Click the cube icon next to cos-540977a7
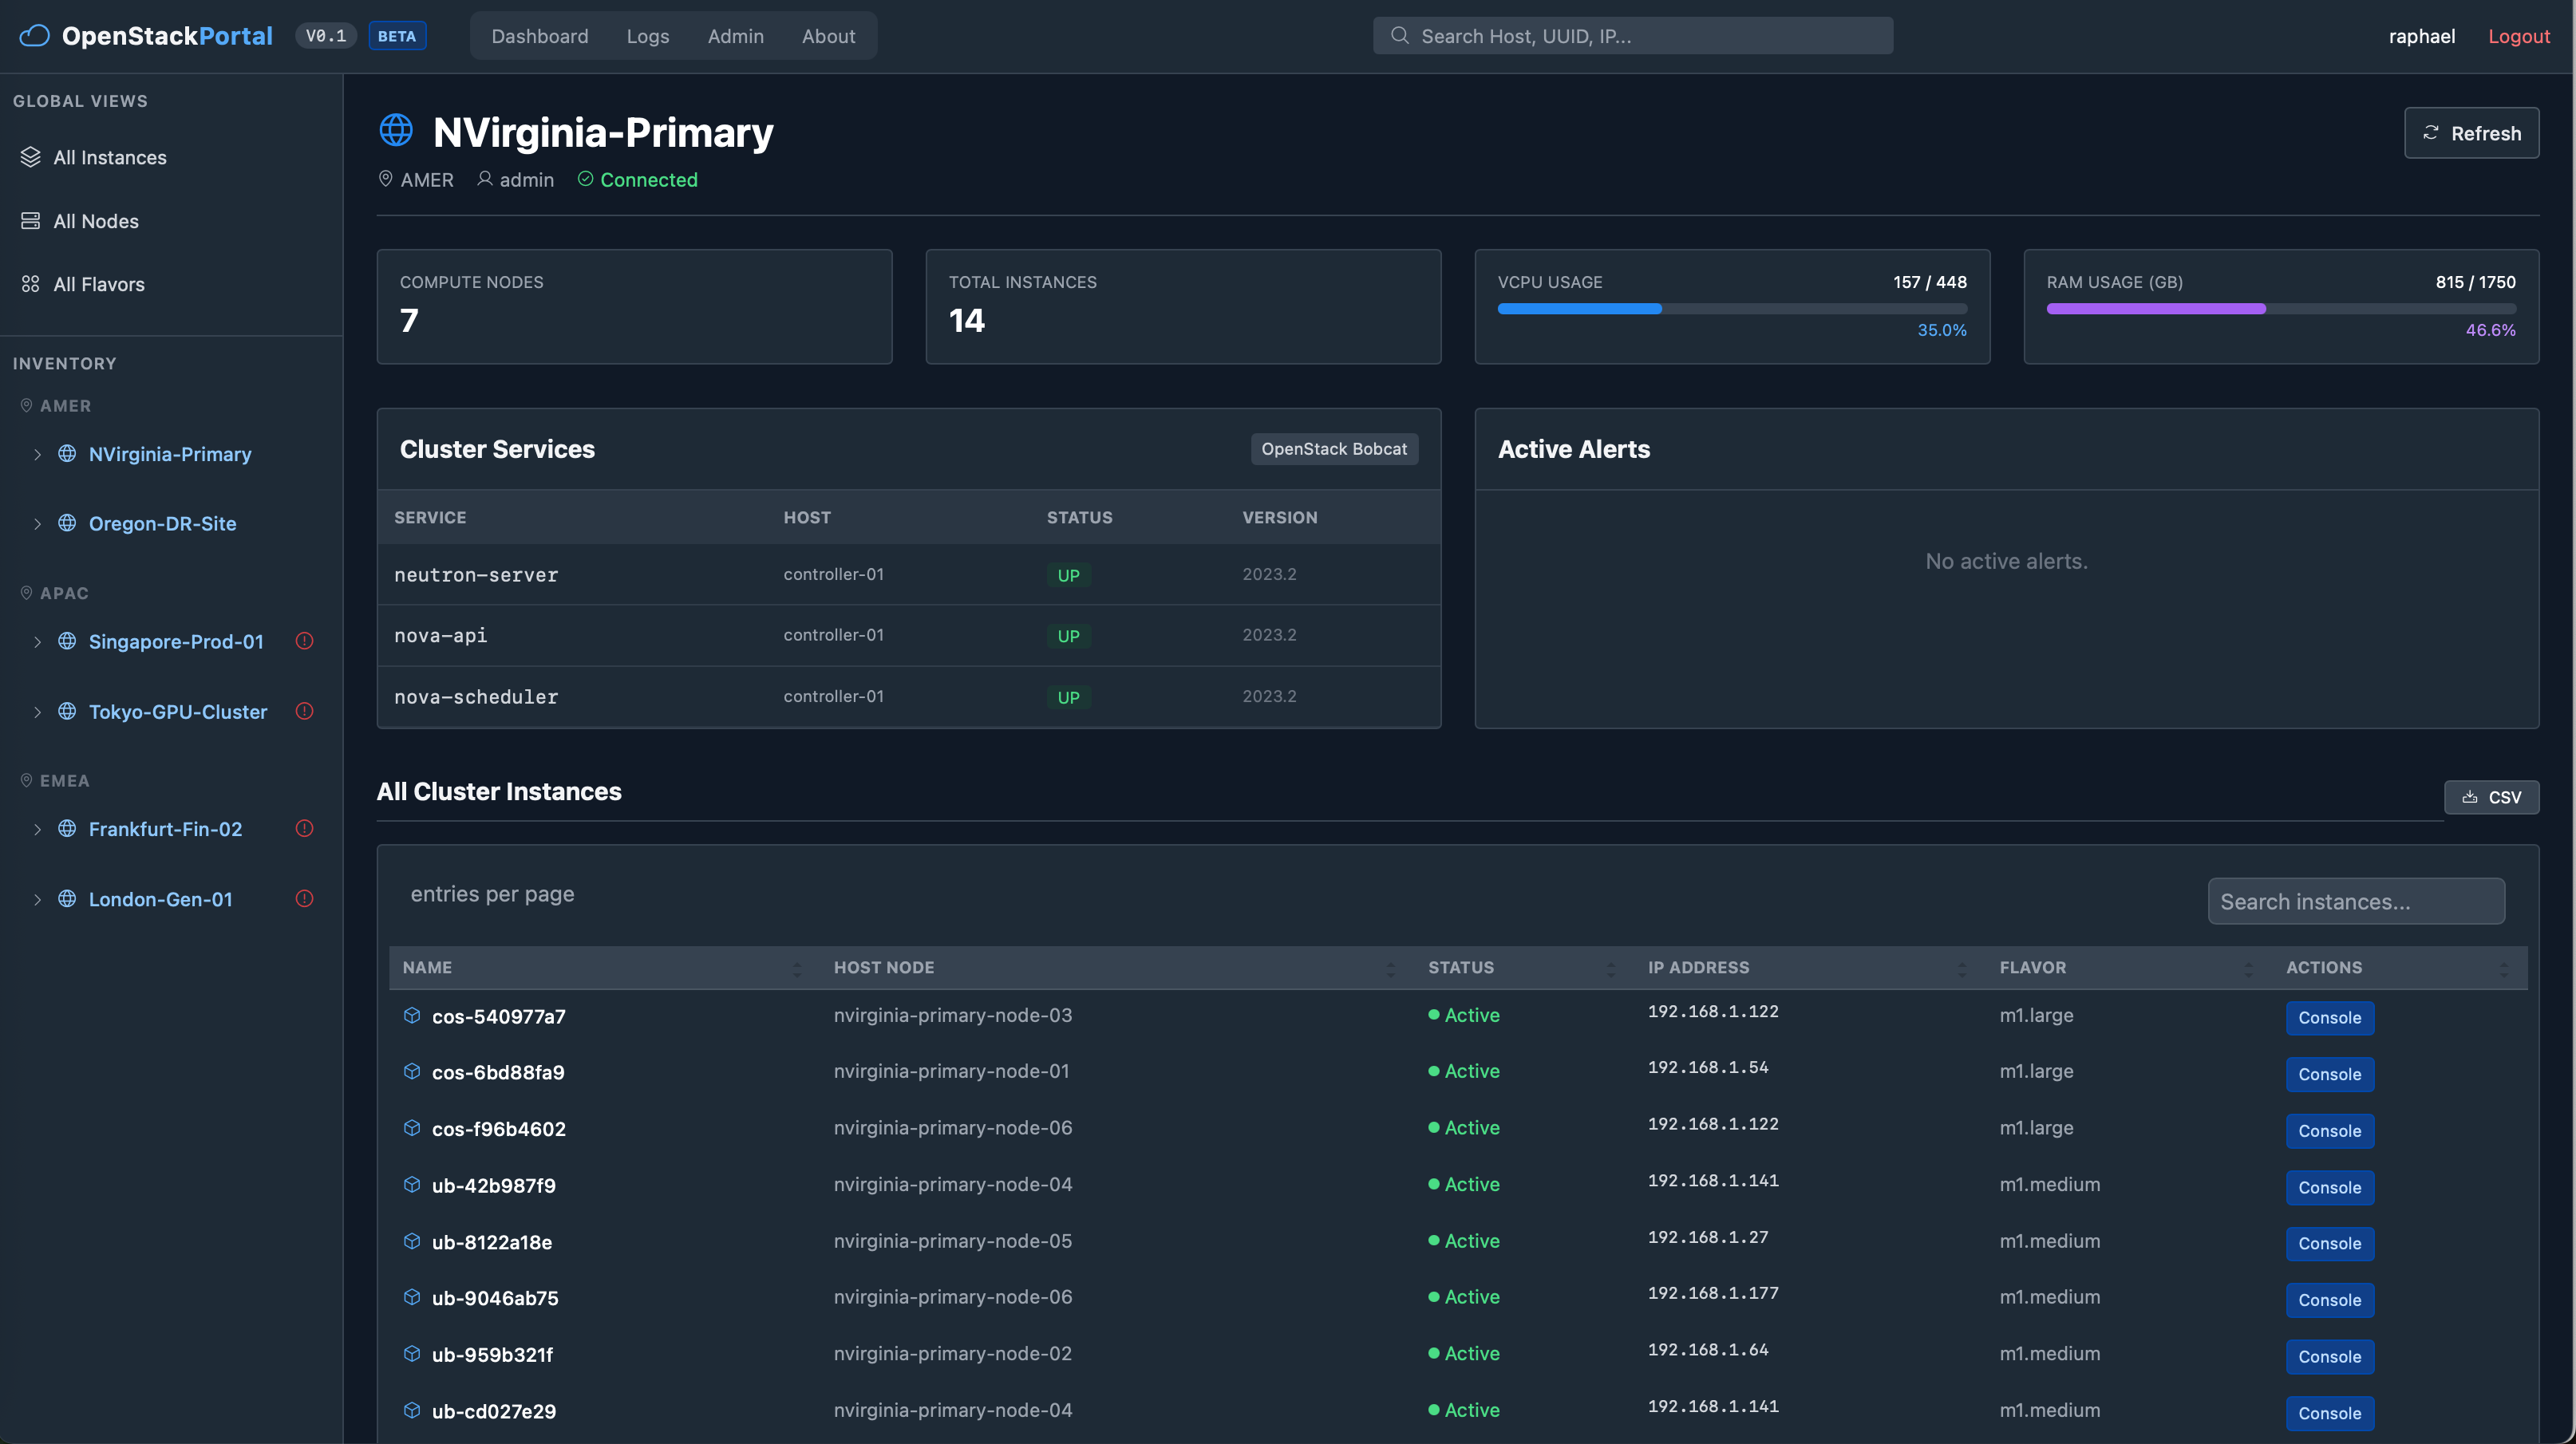Viewport: 2576px width, 1444px height. point(411,1015)
